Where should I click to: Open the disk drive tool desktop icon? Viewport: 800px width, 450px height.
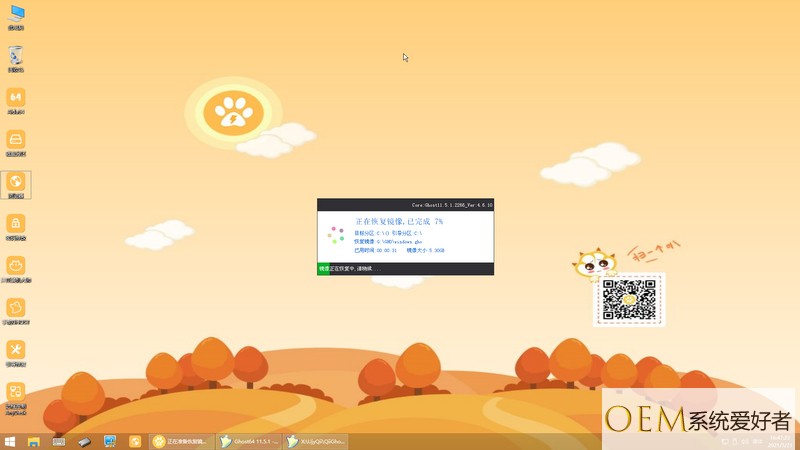click(16, 140)
